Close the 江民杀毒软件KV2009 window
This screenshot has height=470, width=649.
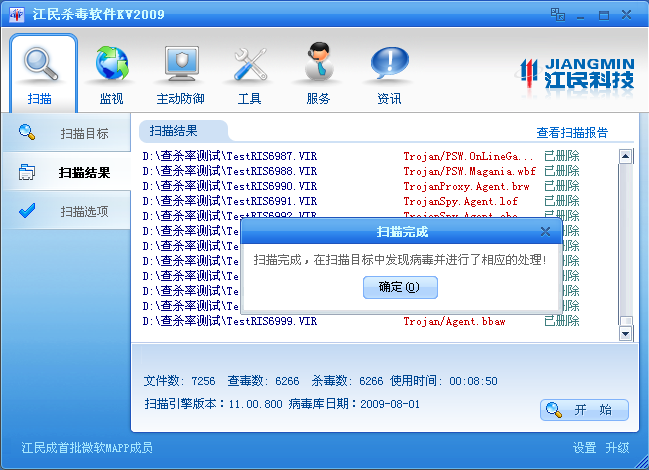(627, 15)
